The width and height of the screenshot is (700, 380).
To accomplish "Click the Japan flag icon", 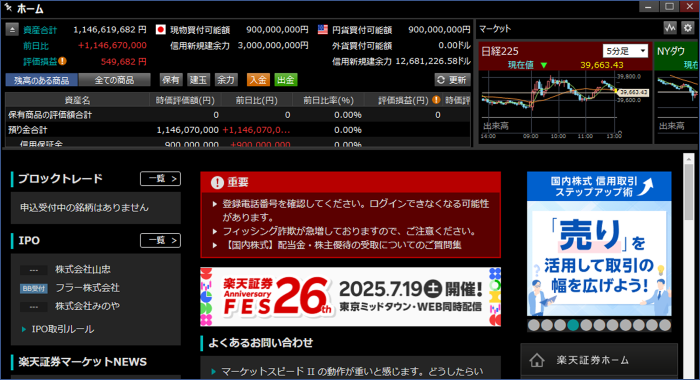I will (x=161, y=29).
